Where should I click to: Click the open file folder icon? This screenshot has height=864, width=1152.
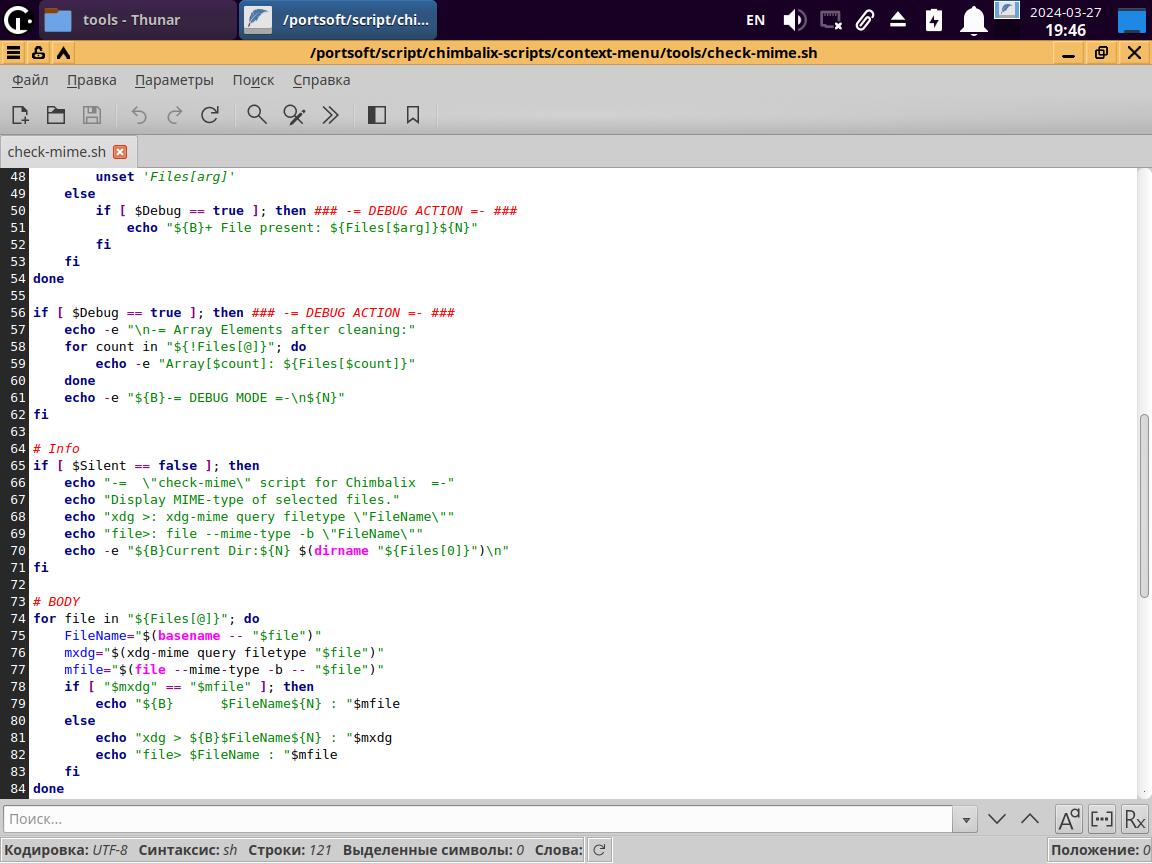56,115
